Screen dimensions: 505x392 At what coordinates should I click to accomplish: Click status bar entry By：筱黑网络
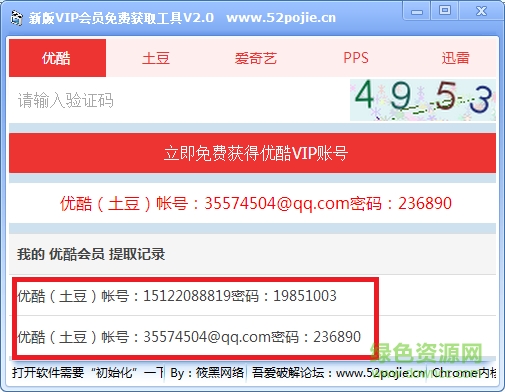(207, 372)
